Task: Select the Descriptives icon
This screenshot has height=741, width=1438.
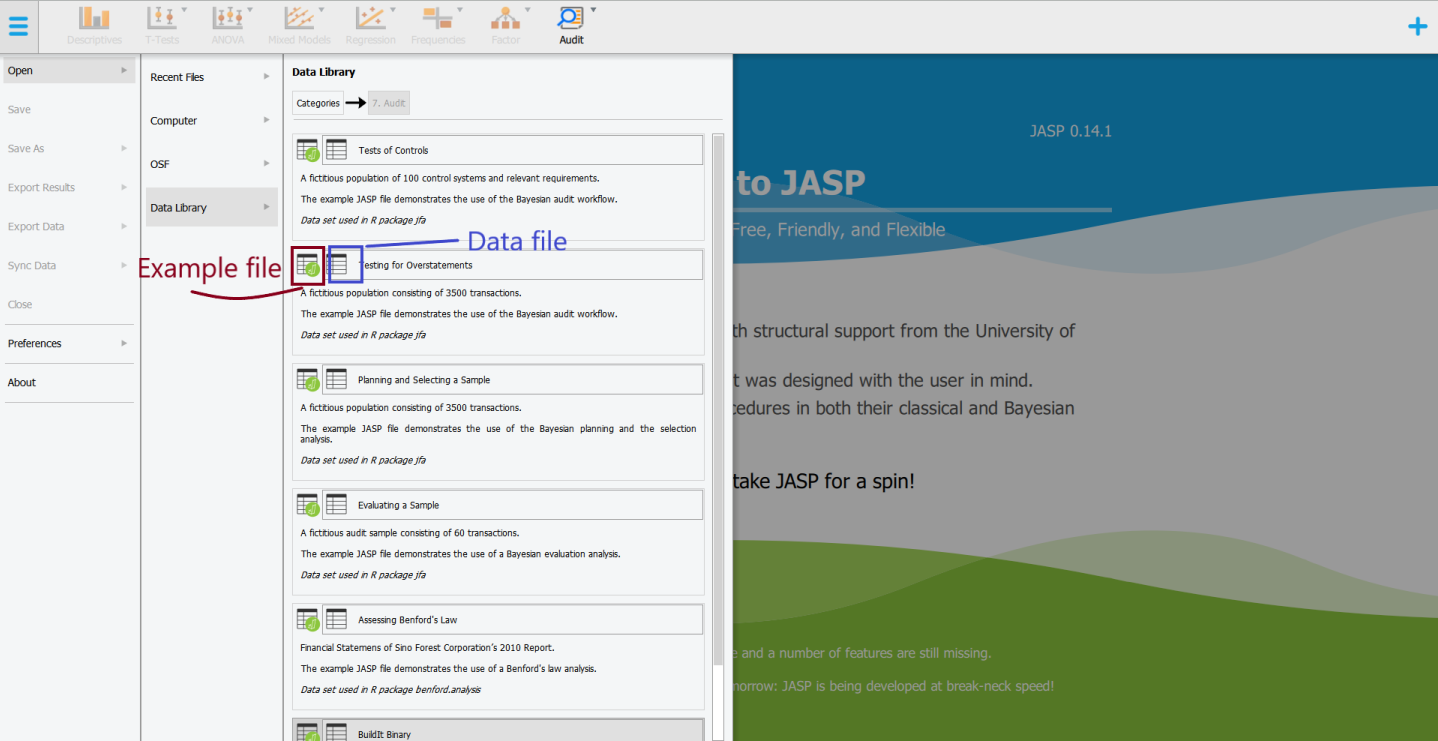Action: click(93, 20)
